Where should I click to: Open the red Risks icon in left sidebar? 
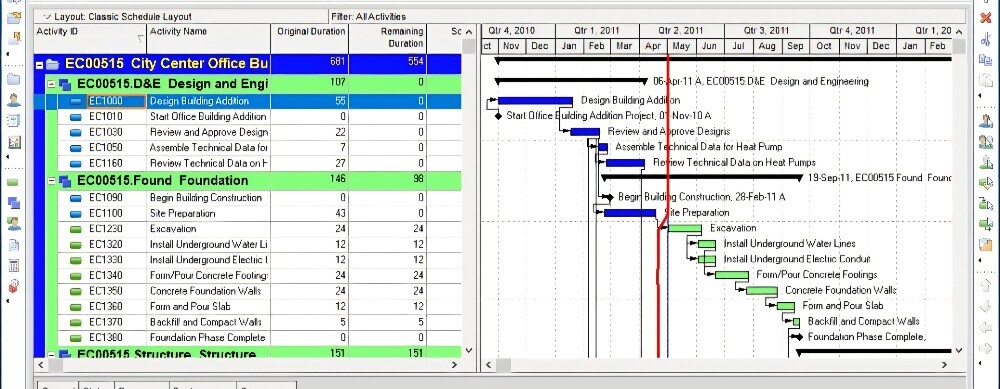tap(13, 286)
